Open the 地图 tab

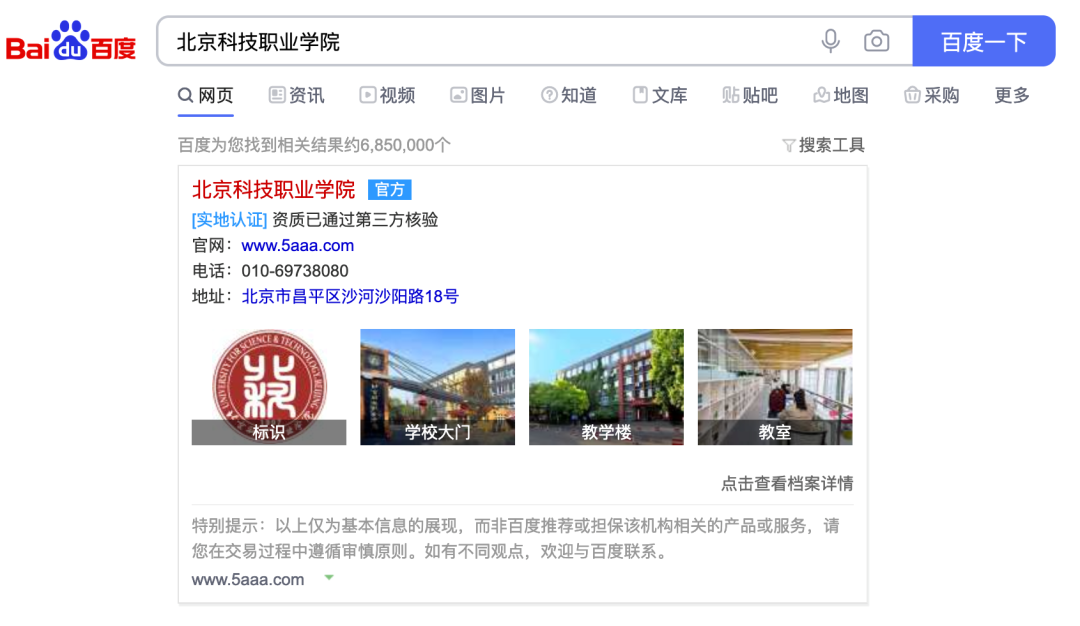(x=841, y=95)
